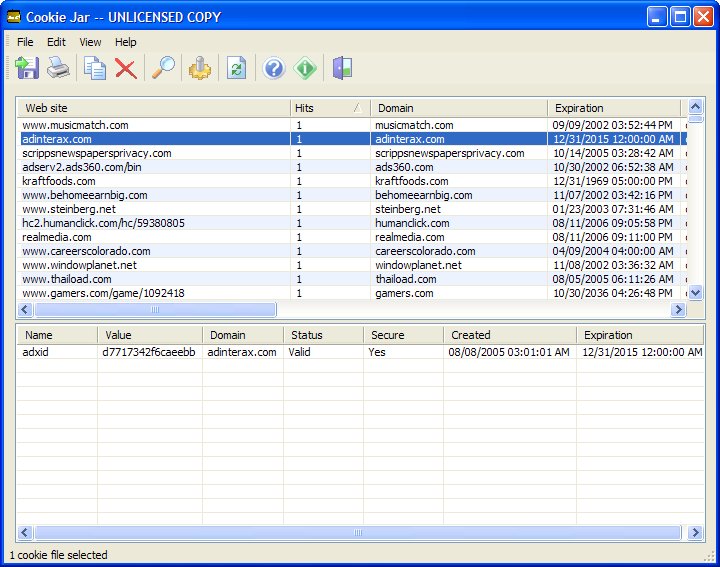Click the Copy icon in toolbar

click(95, 68)
